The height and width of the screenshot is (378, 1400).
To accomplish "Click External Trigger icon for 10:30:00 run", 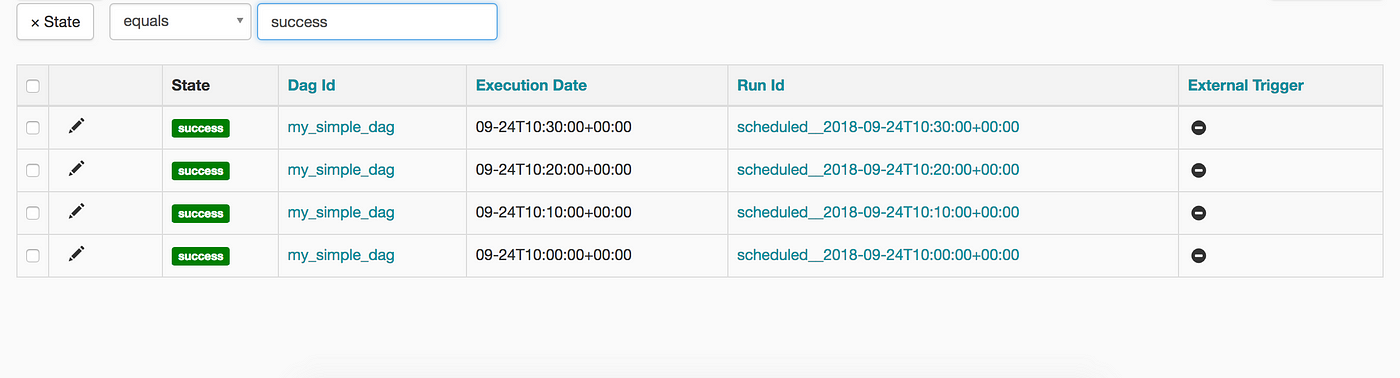I will [x=1198, y=128].
